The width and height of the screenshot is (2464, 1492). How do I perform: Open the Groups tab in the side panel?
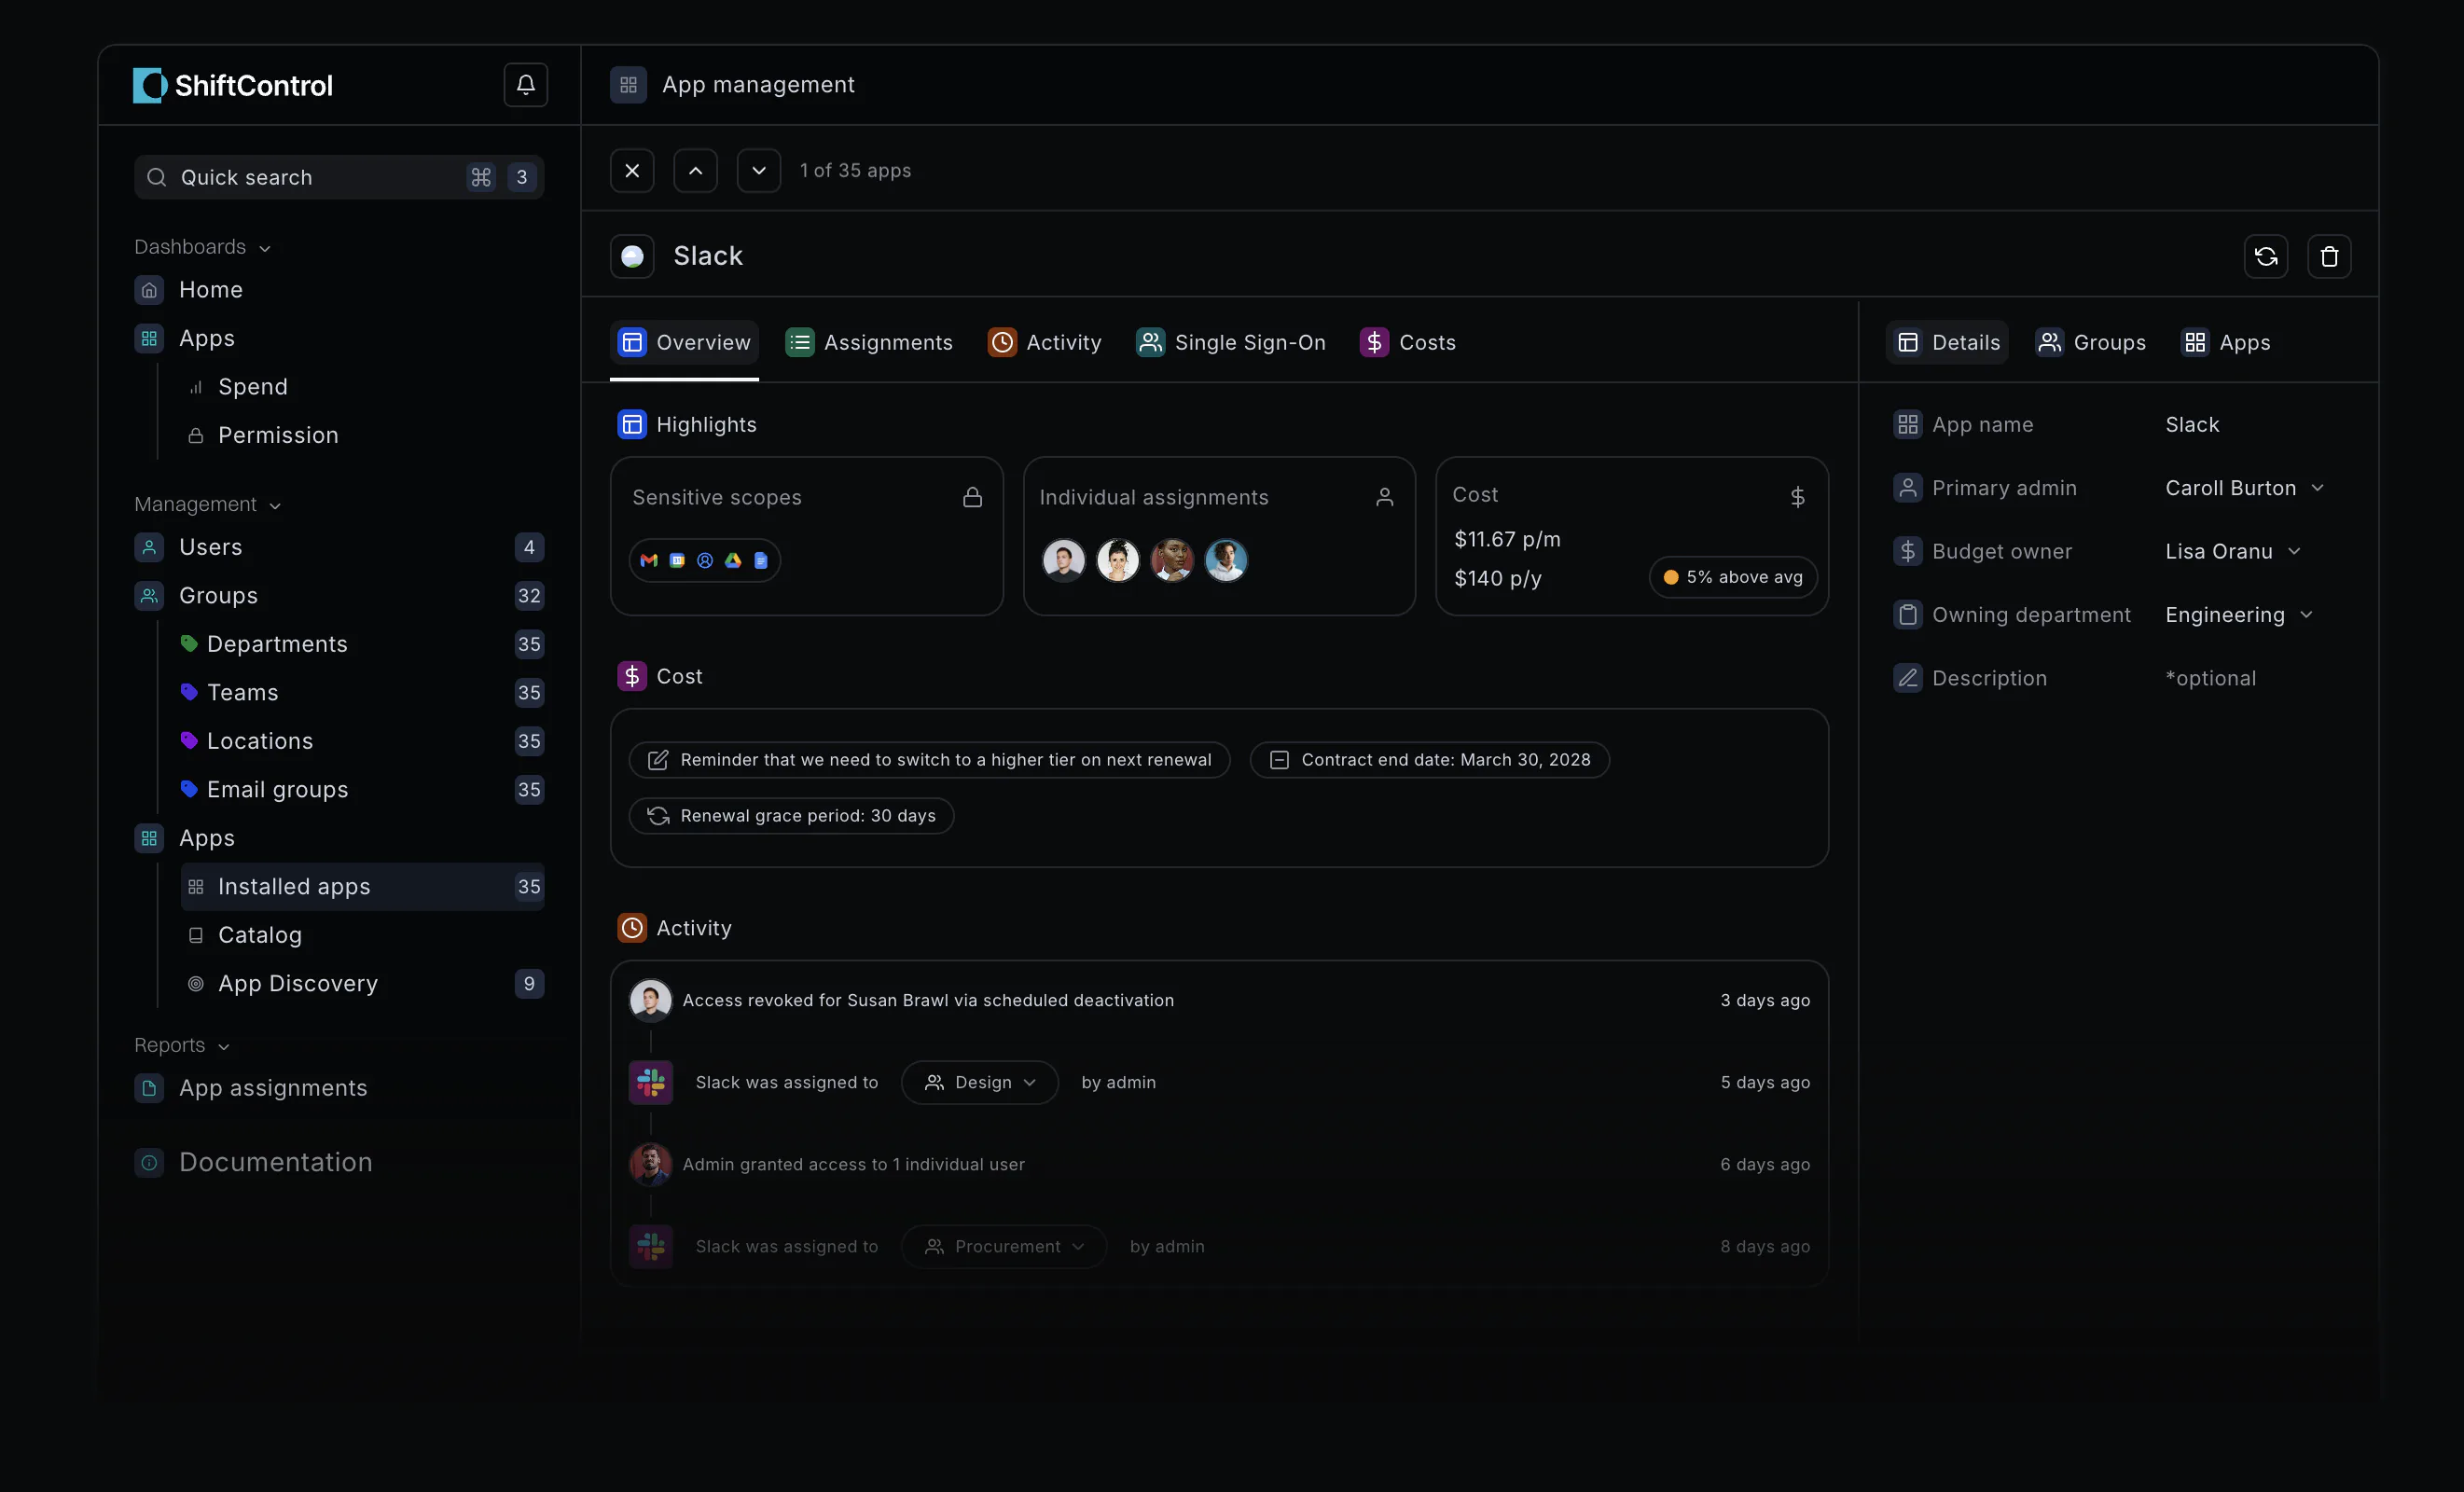pos(2091,342)
